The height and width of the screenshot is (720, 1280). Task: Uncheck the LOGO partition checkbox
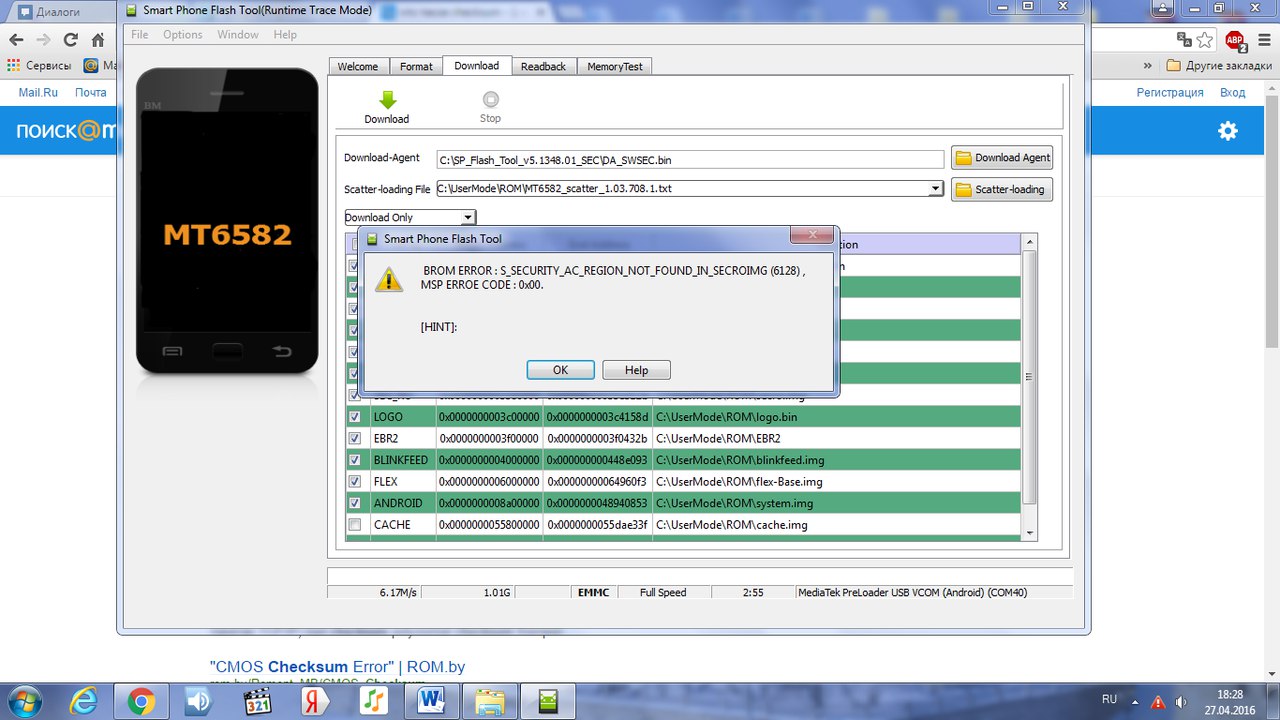click(354, 417)
